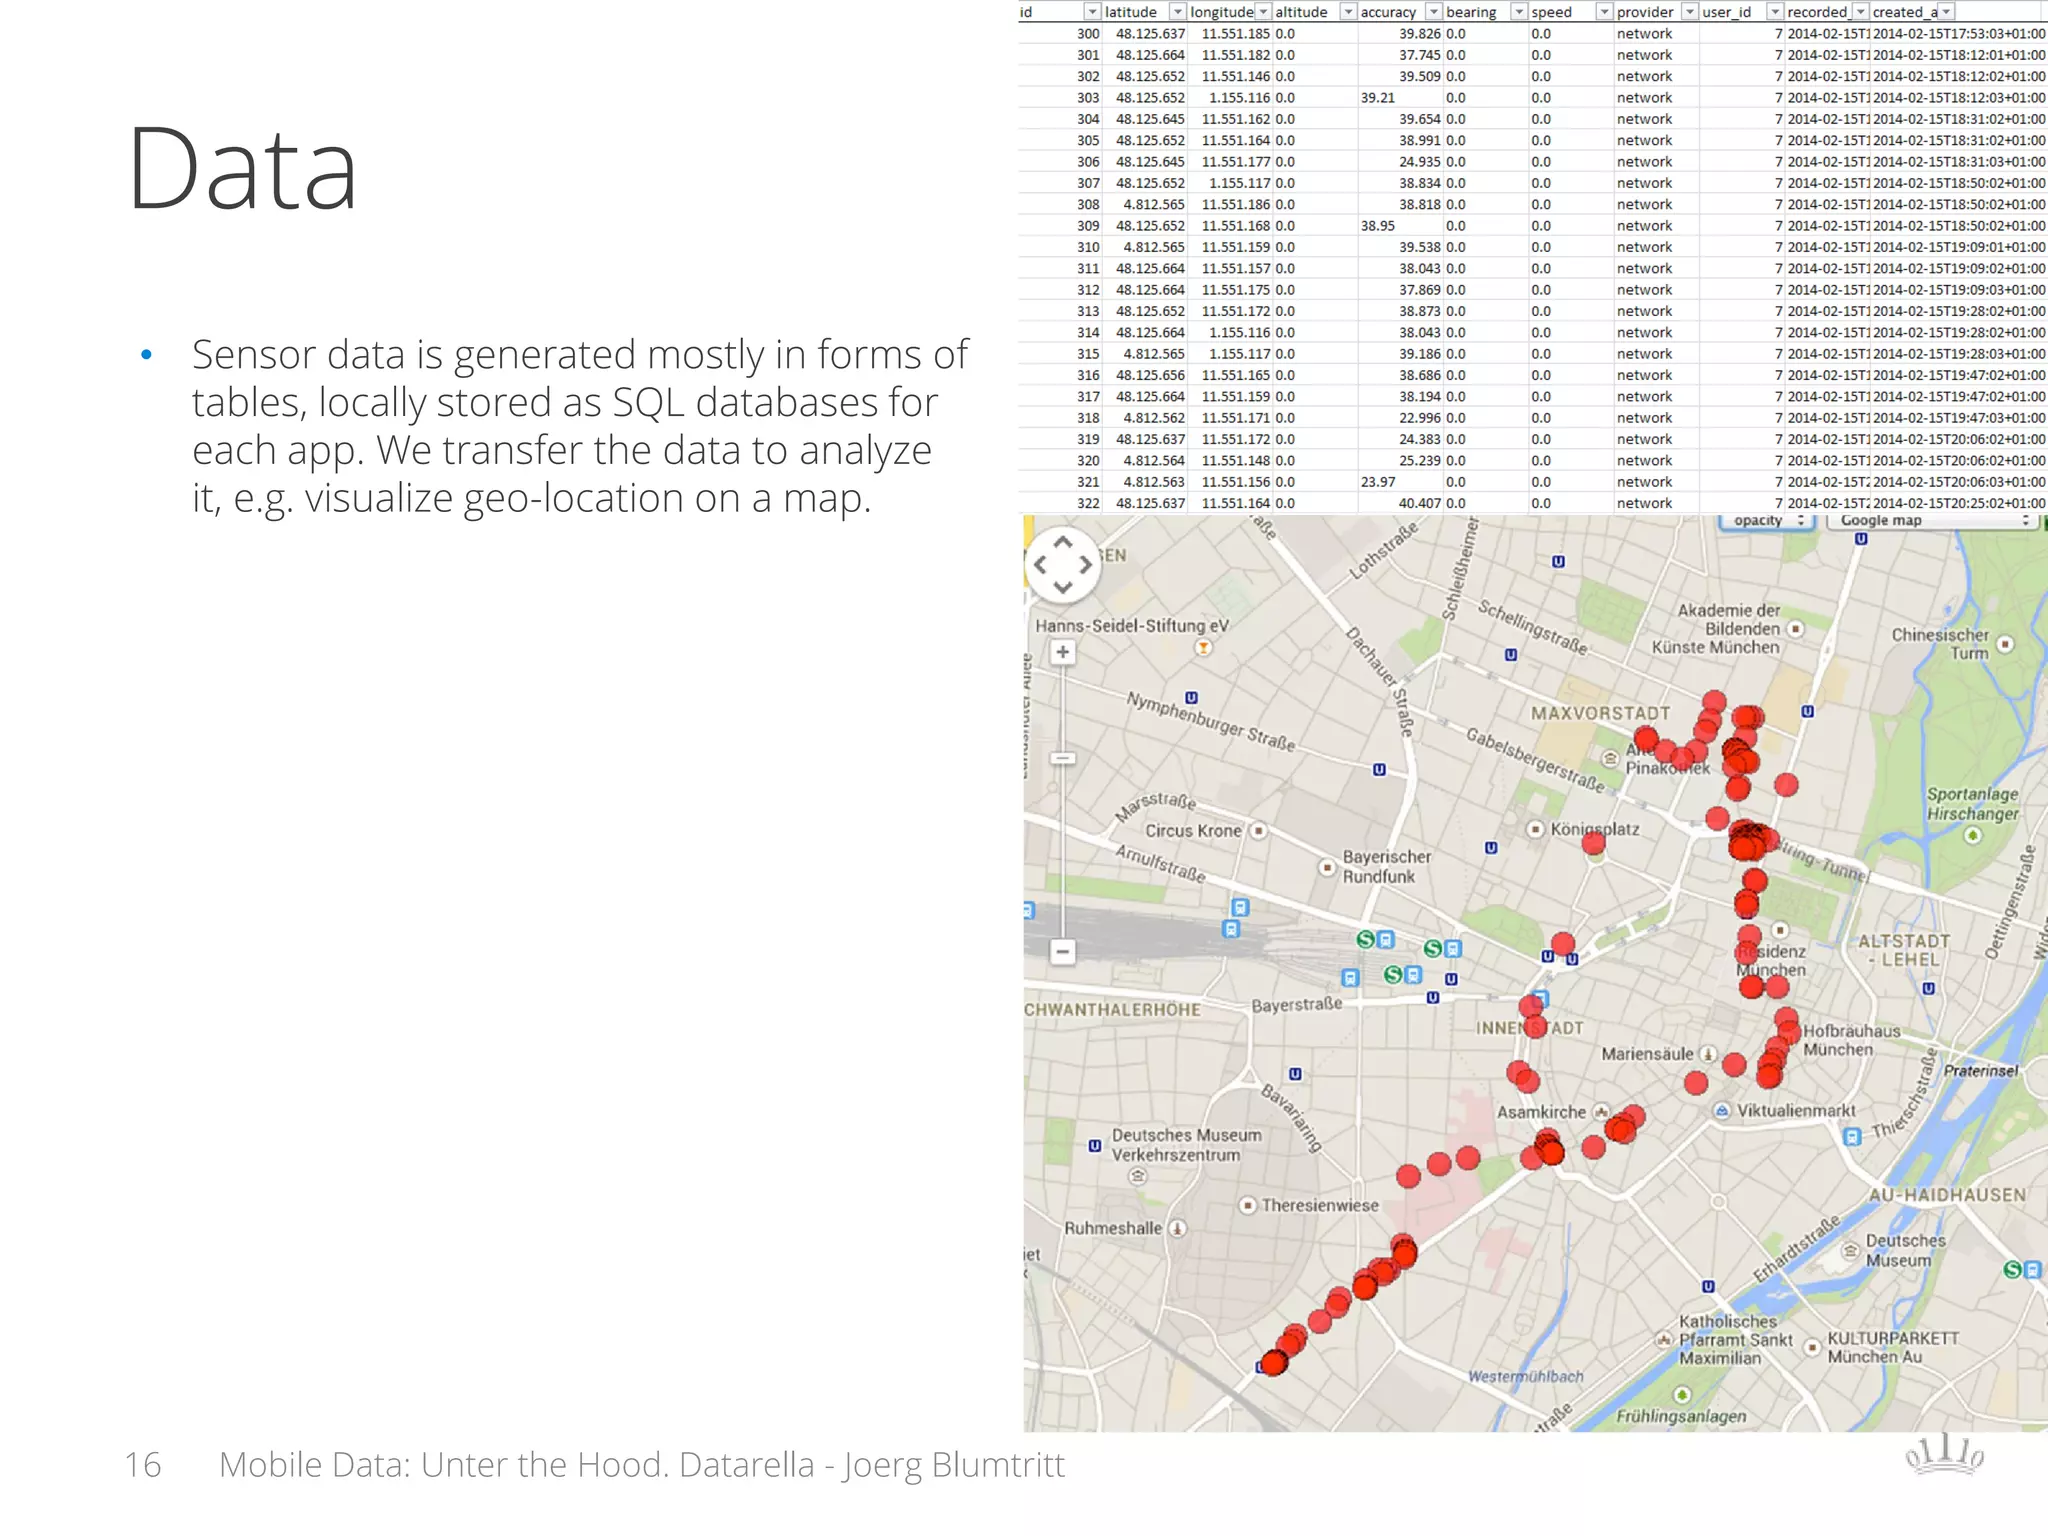The height and width of the screenshot is (1536, 2048).
Task: Select the accuracy cell 39.21
Action: tap(1400, 98)
